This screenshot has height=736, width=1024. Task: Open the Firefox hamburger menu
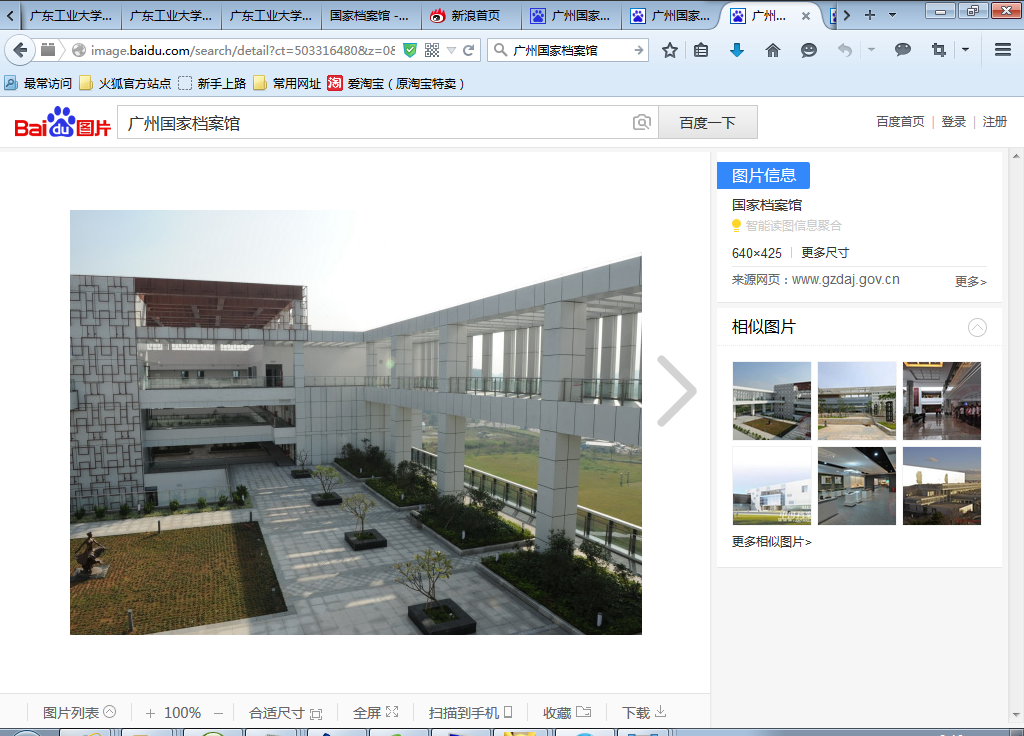coord(1003,50)
